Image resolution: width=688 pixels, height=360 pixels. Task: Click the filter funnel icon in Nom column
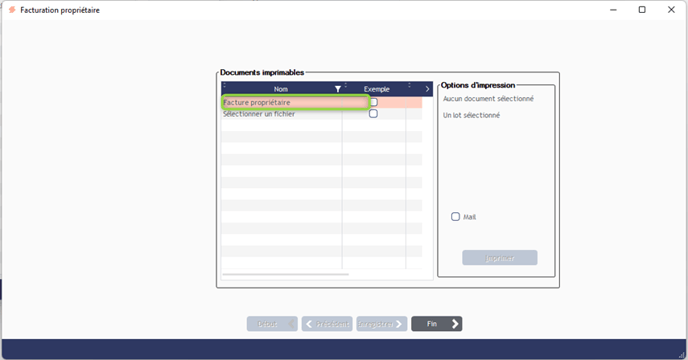click(x=337, y=89)
